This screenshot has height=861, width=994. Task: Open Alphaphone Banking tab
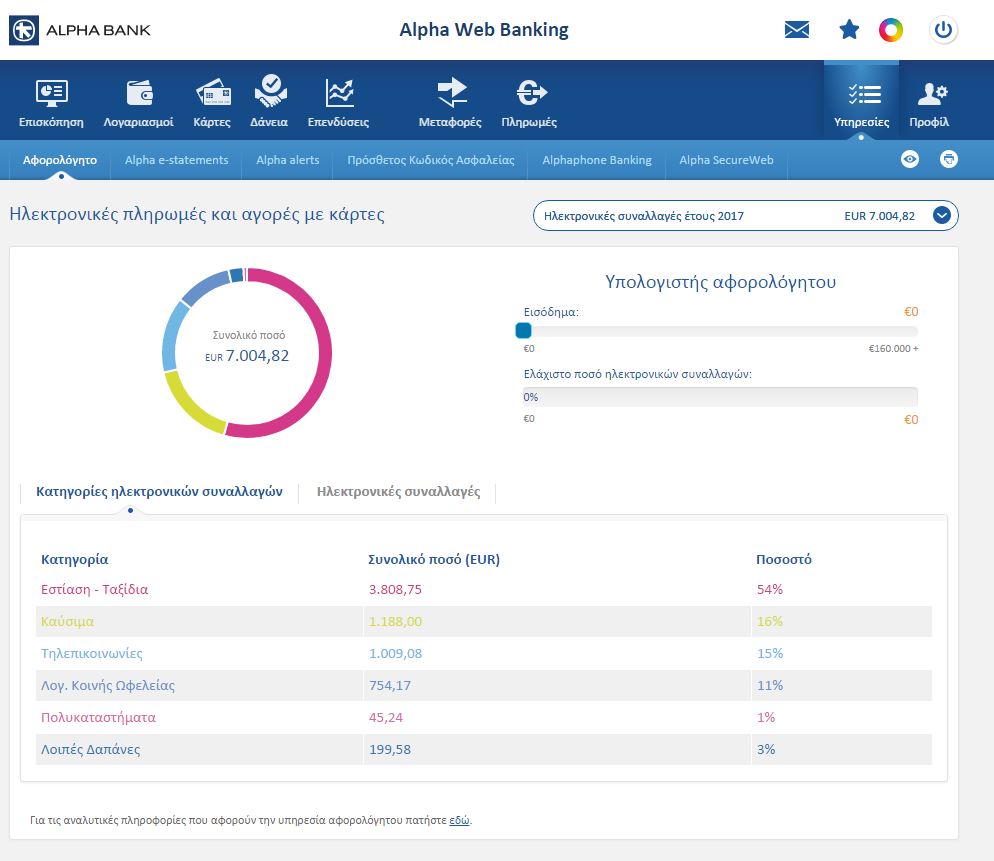[597, 160]
